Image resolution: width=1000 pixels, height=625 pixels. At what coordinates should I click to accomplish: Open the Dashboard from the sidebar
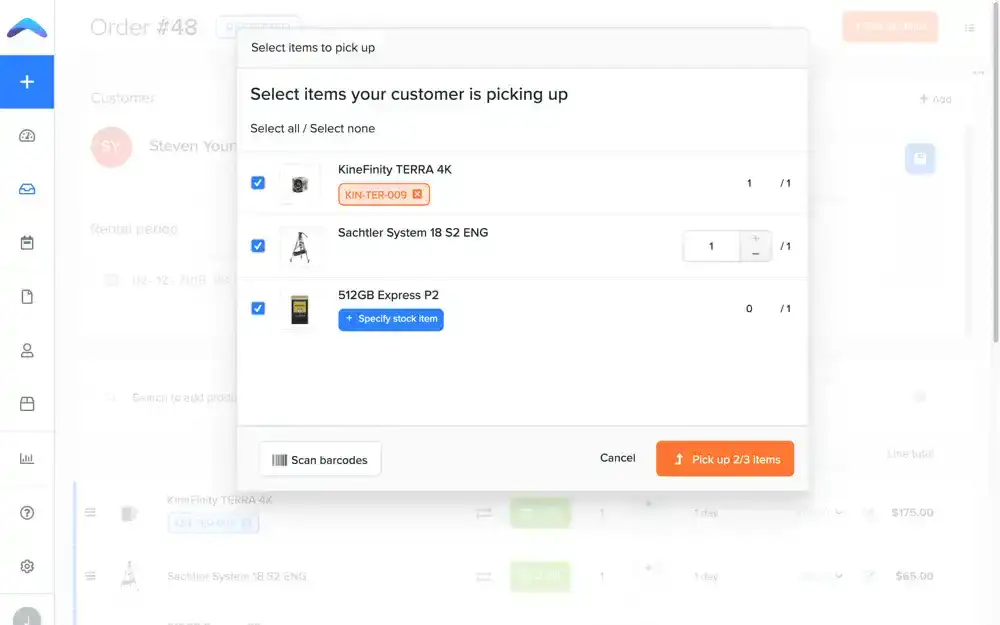27,135
